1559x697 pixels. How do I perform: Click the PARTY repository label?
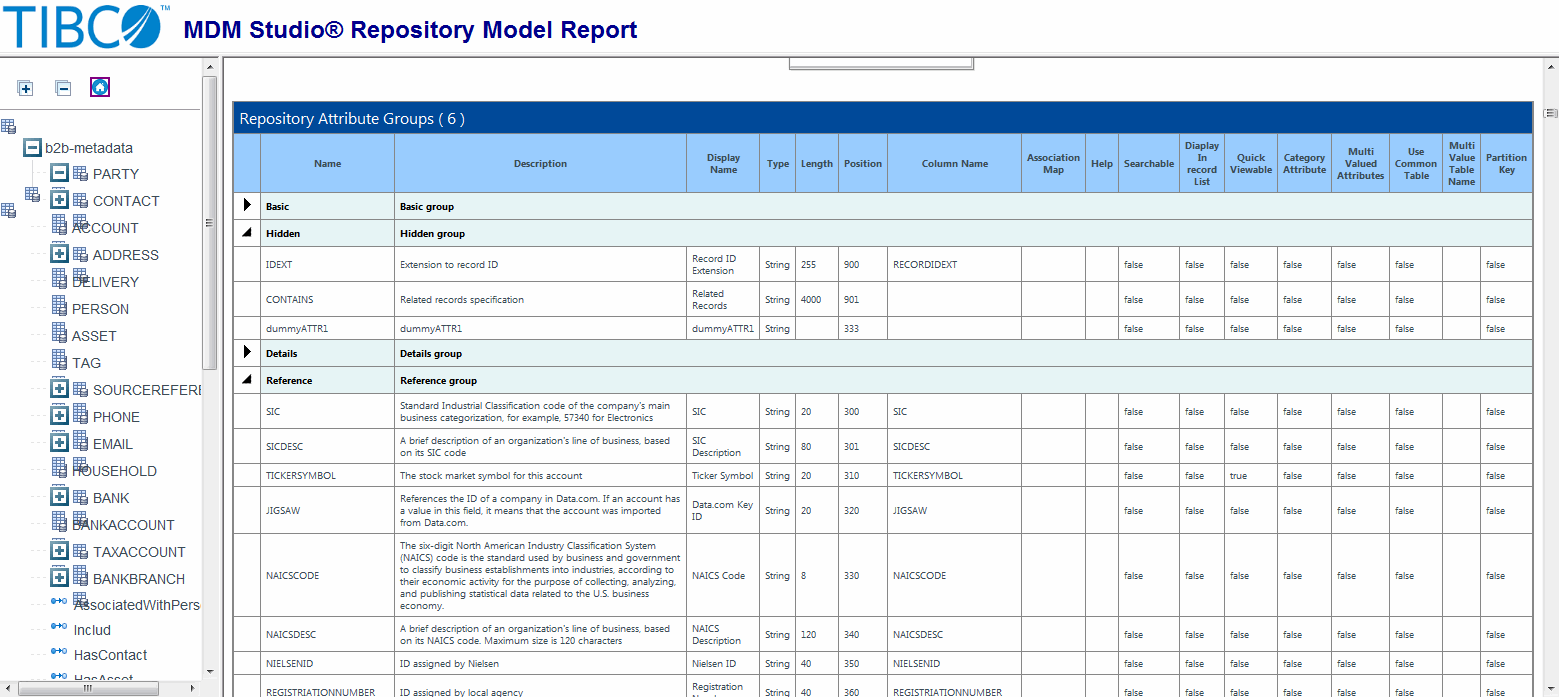coord(116,174)
